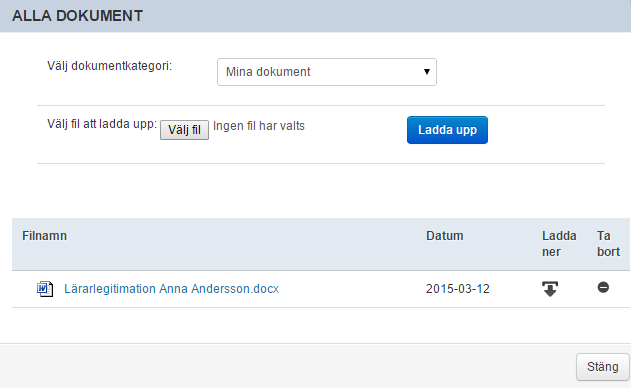Click the Ta bort column header
The image size is (631, 388).
(x=608, y=244)
